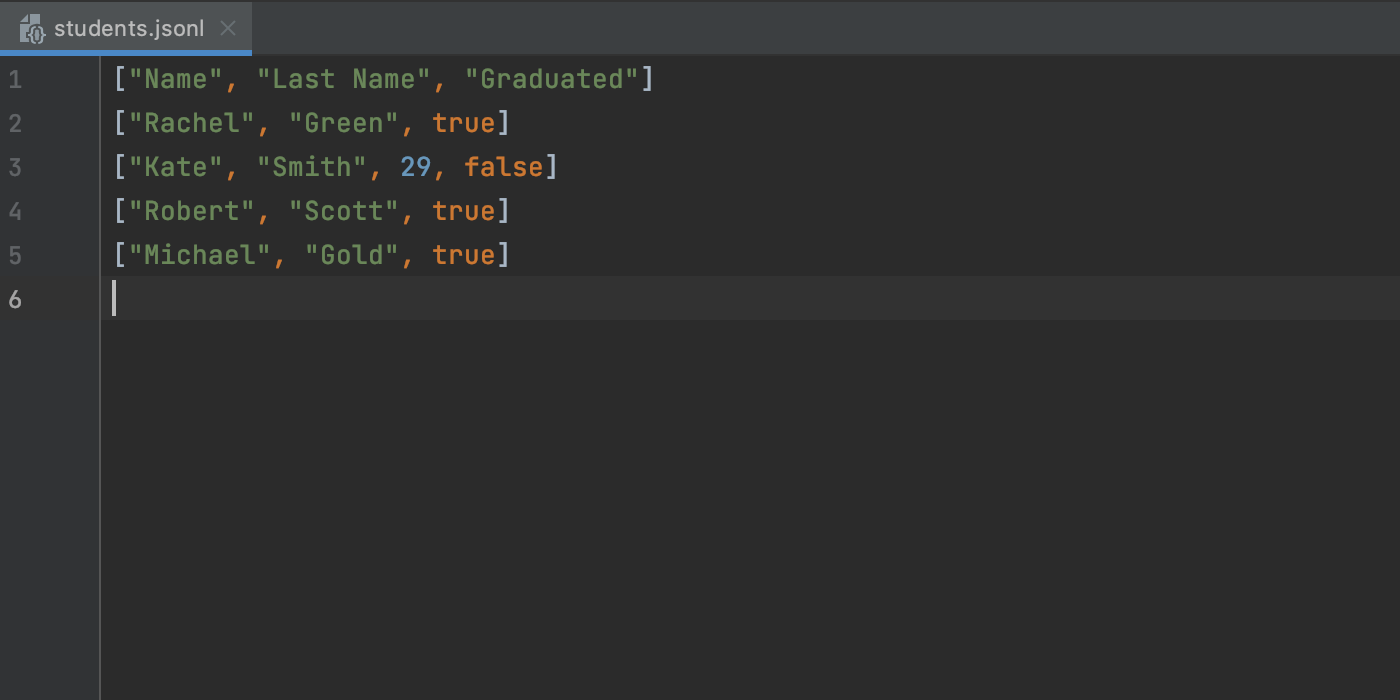Image resolution: width=1400 pixels, height=700 pixels.
Task: Click the true value after "Gold"
Action: [464, 255]
